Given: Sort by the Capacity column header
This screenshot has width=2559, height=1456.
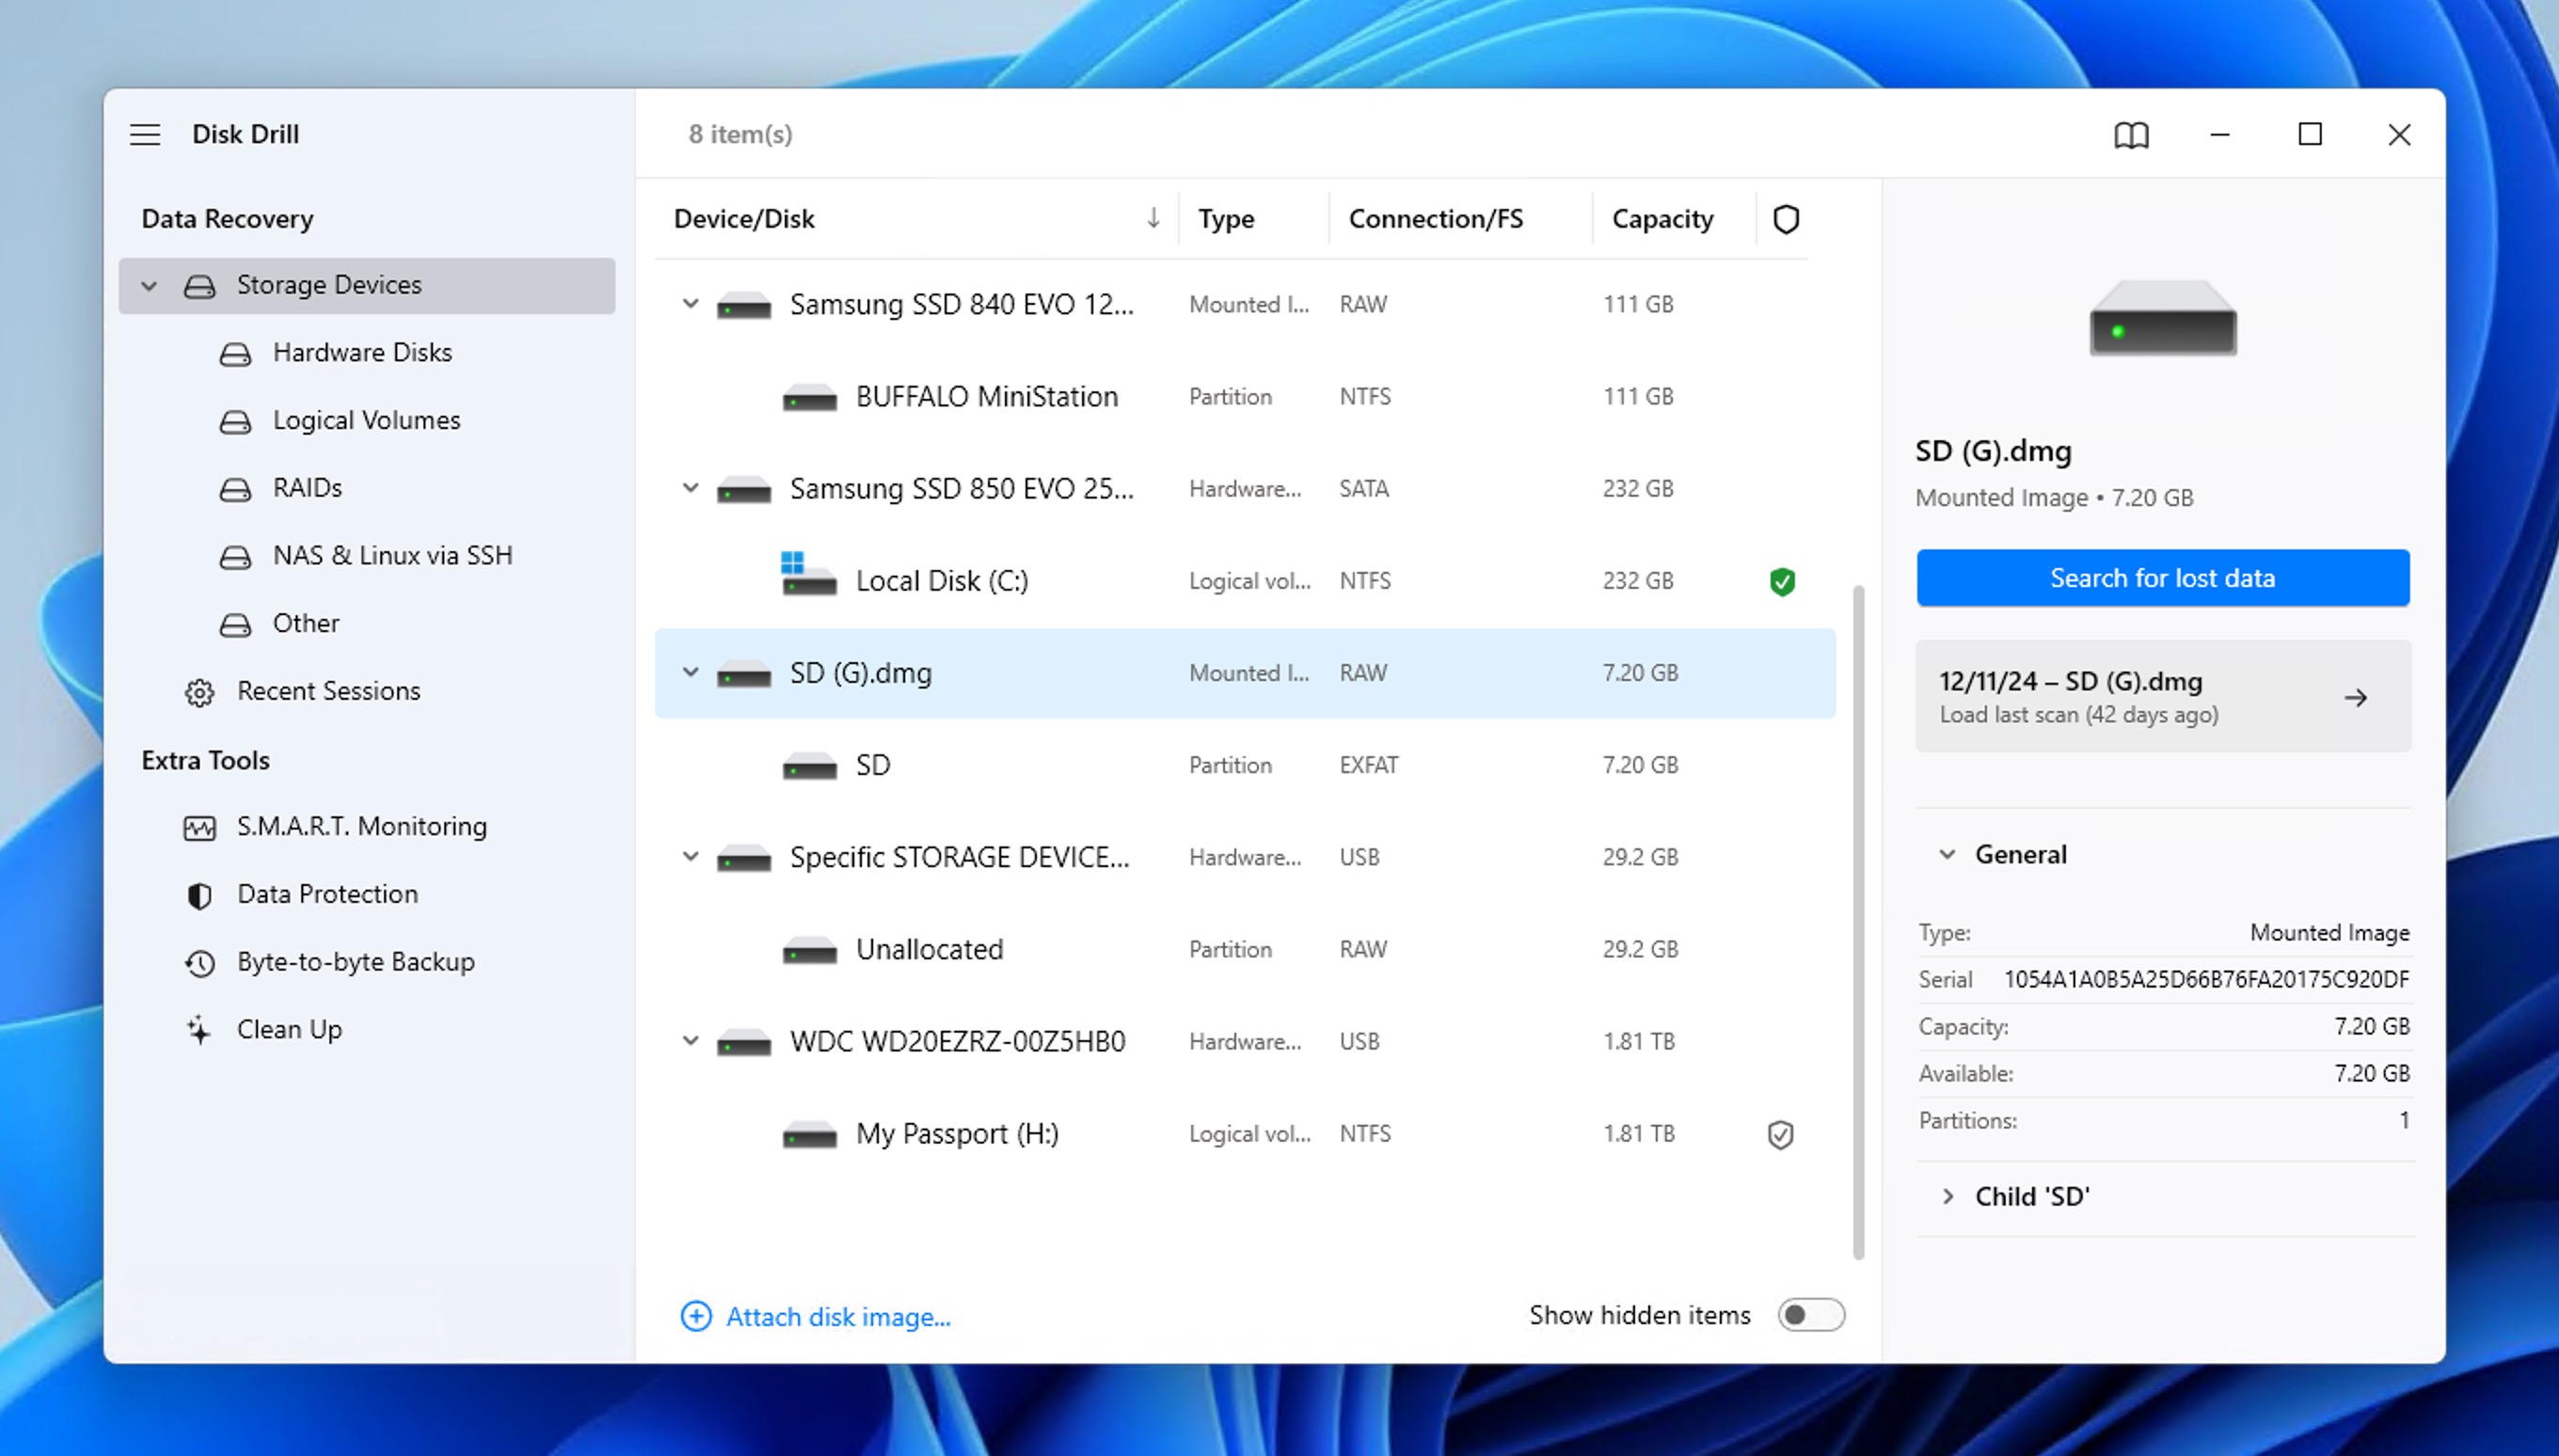Looking at the screenshot, I should tap(1662, 219).
